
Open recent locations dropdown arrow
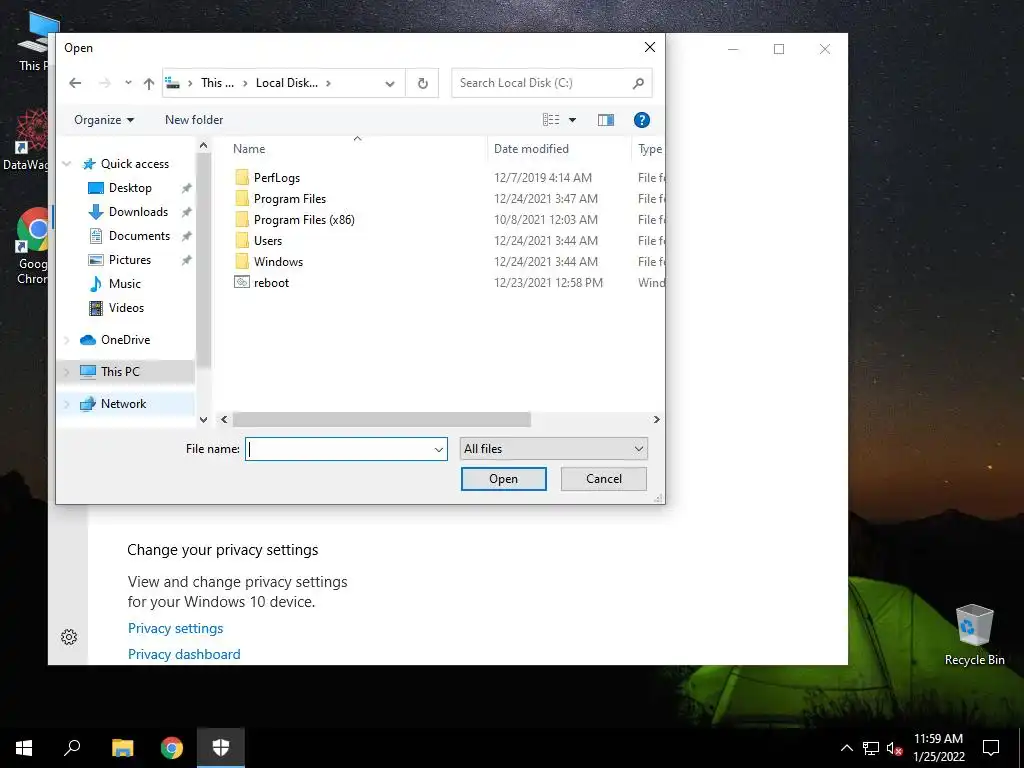coord(128,83)
